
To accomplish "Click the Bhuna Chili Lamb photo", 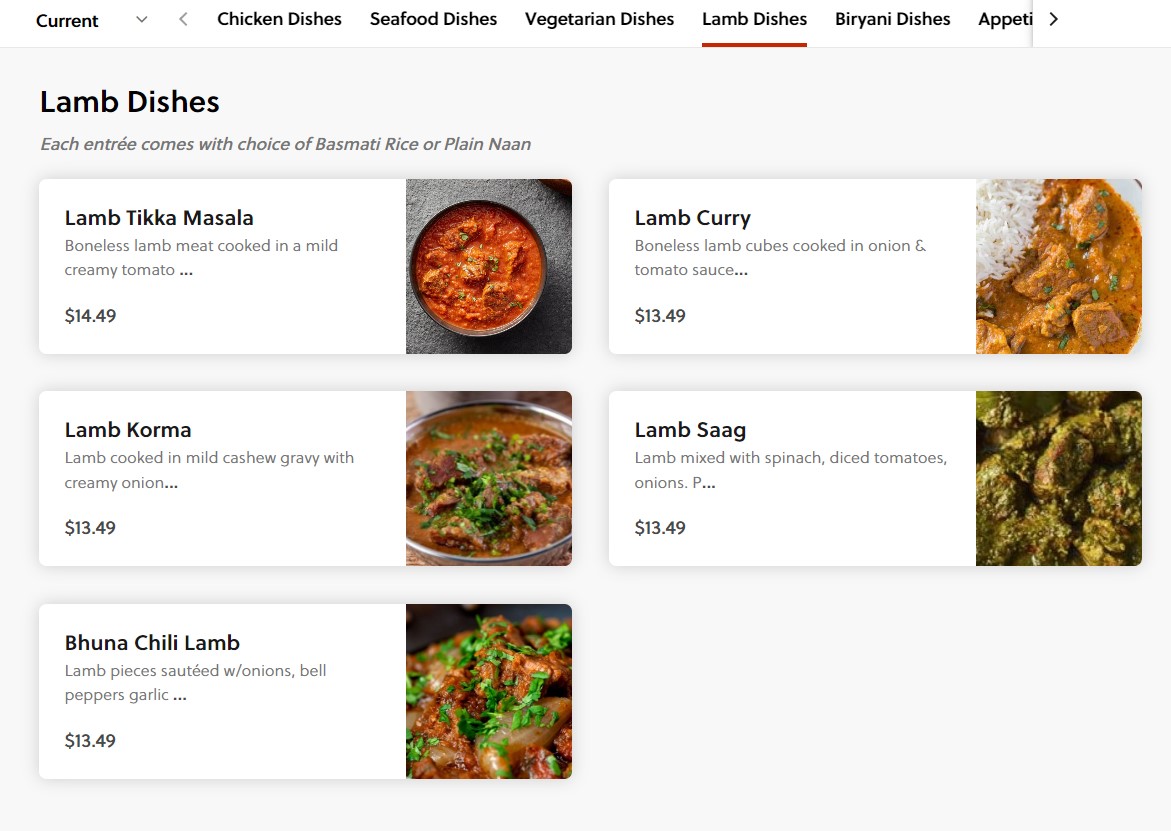I will [x=489, y=691].
